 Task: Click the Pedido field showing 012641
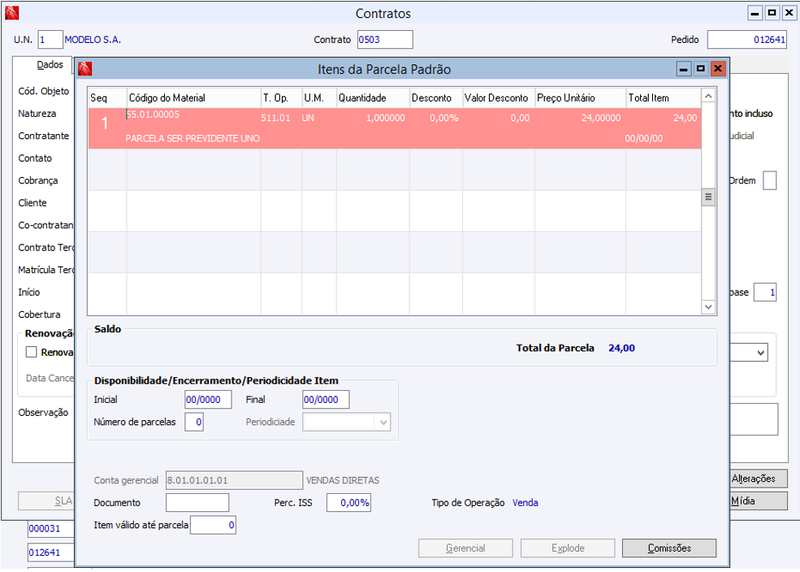click(747, 39)
